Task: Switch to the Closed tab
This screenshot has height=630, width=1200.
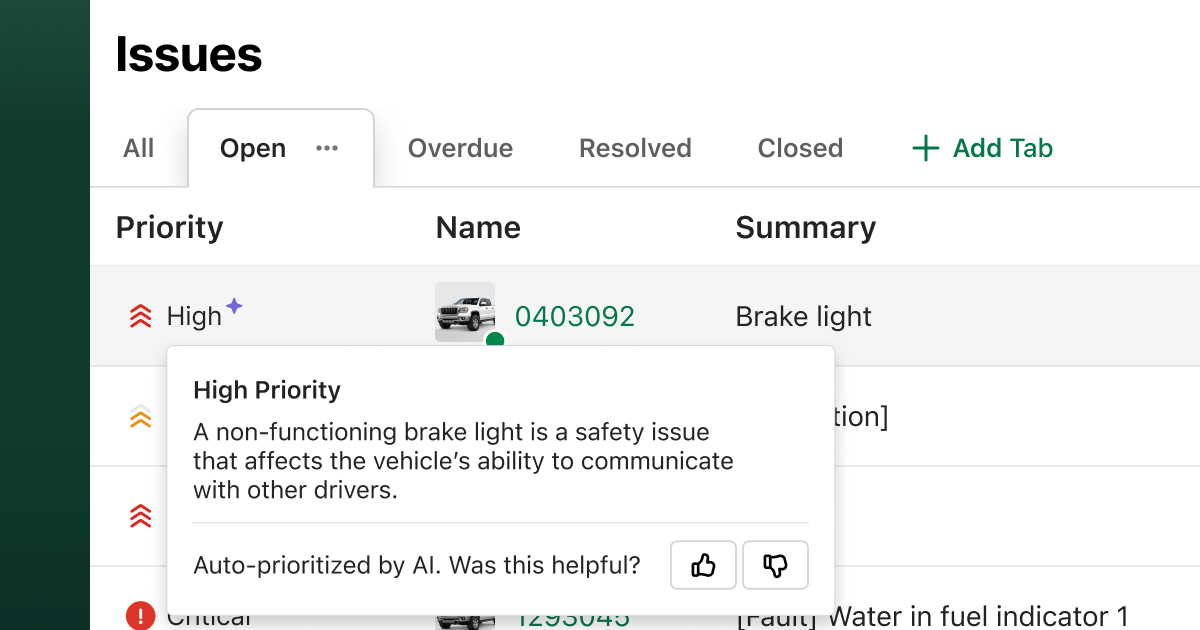Action: coord(800,148)
